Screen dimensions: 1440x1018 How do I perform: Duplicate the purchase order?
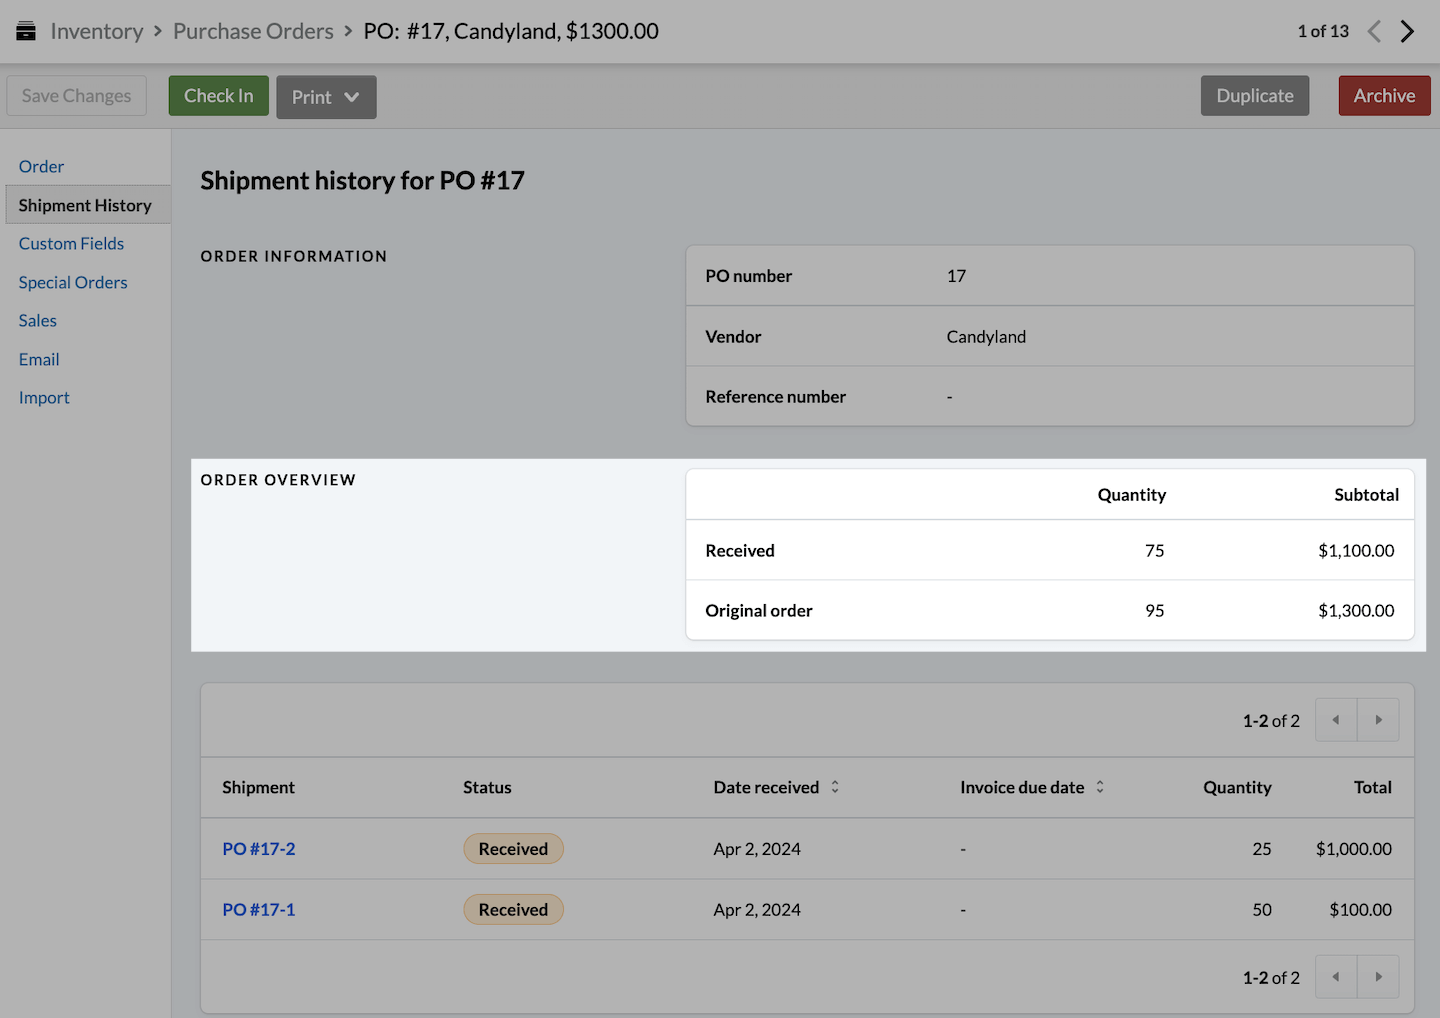1254,96
